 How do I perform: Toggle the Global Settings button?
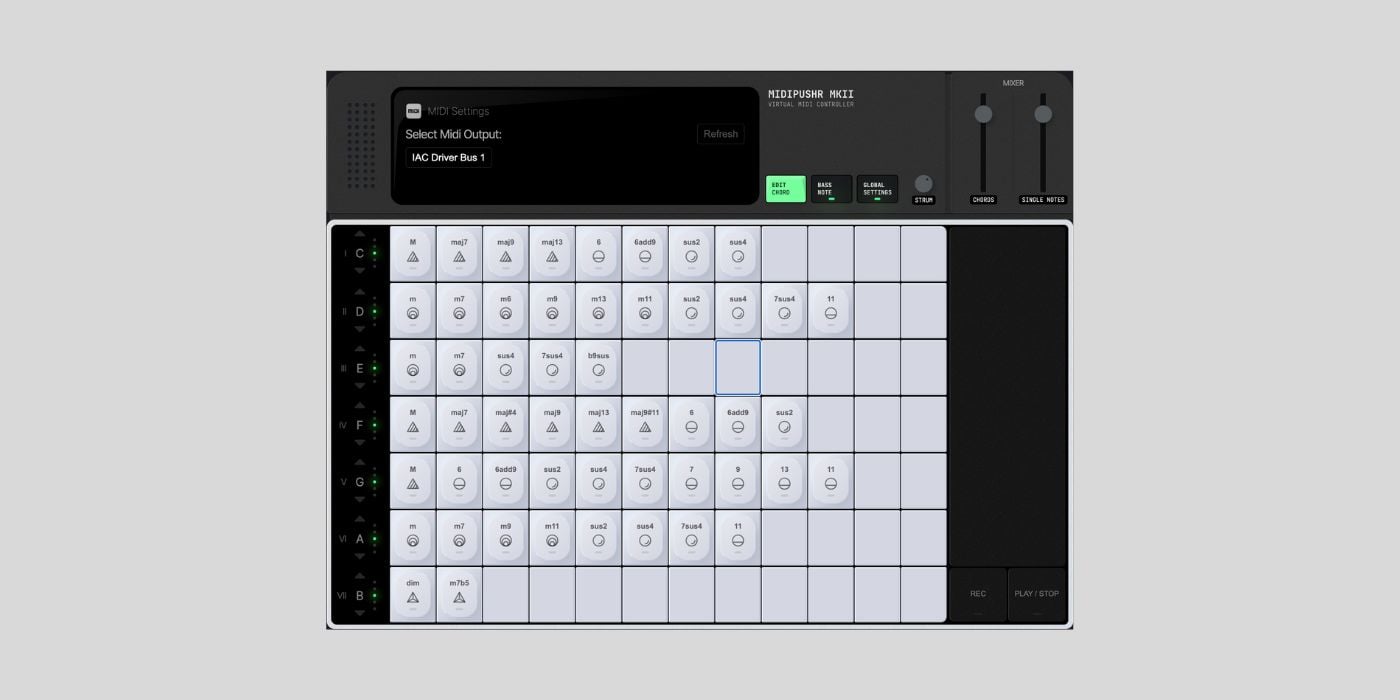coord(877,189)
